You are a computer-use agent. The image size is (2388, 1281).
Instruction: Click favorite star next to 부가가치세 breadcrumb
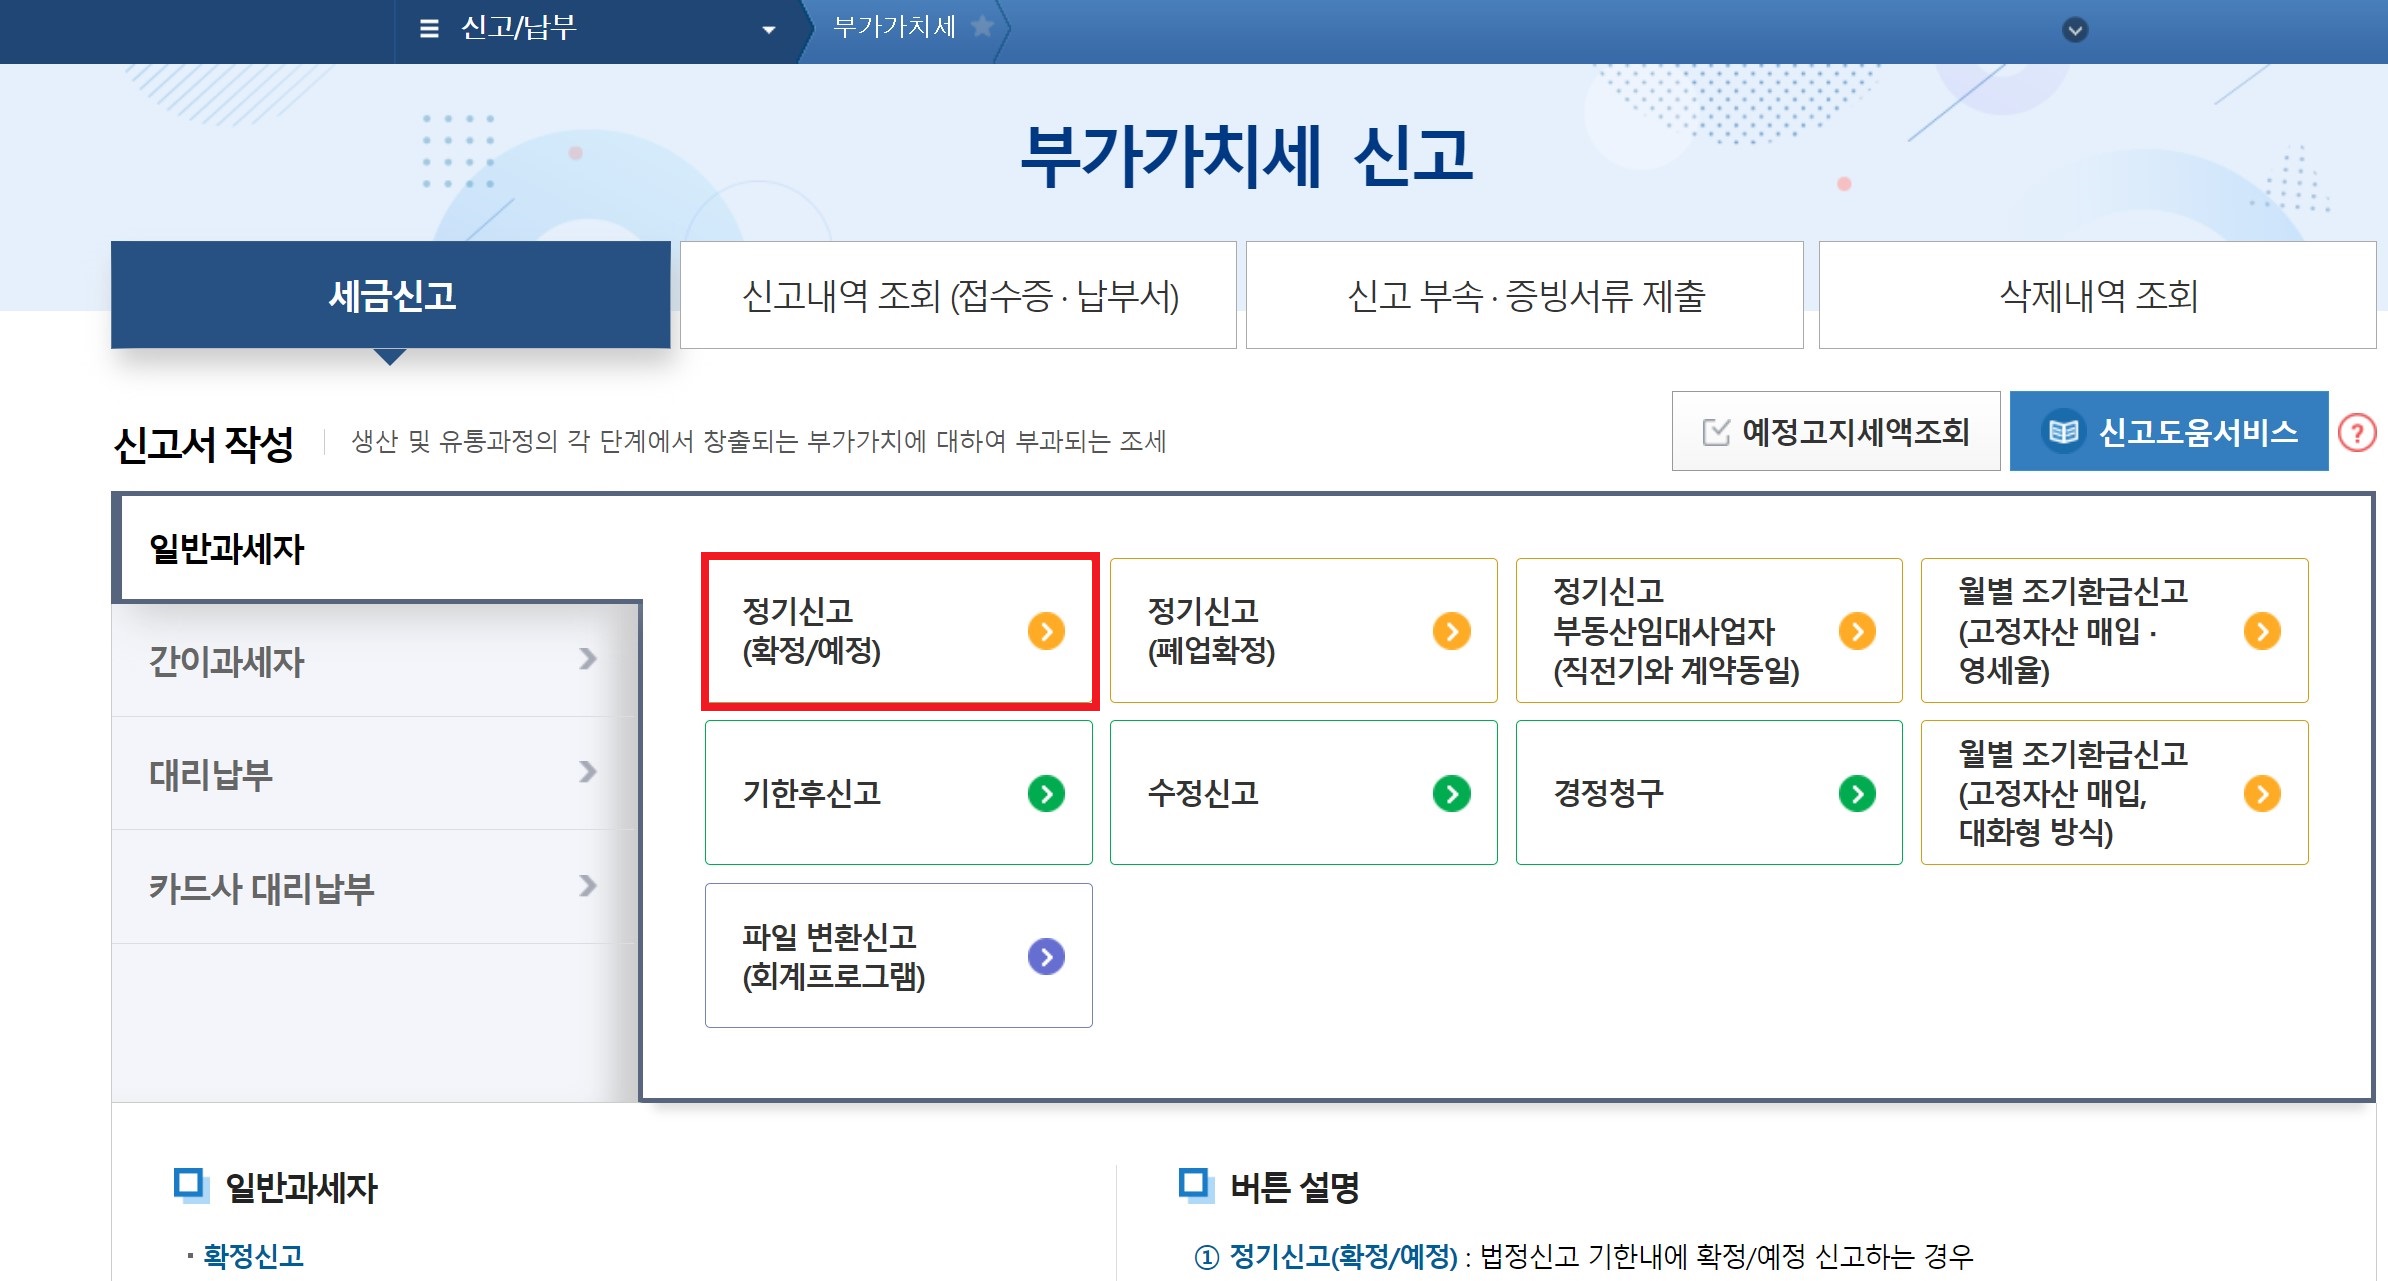point(982,27)
